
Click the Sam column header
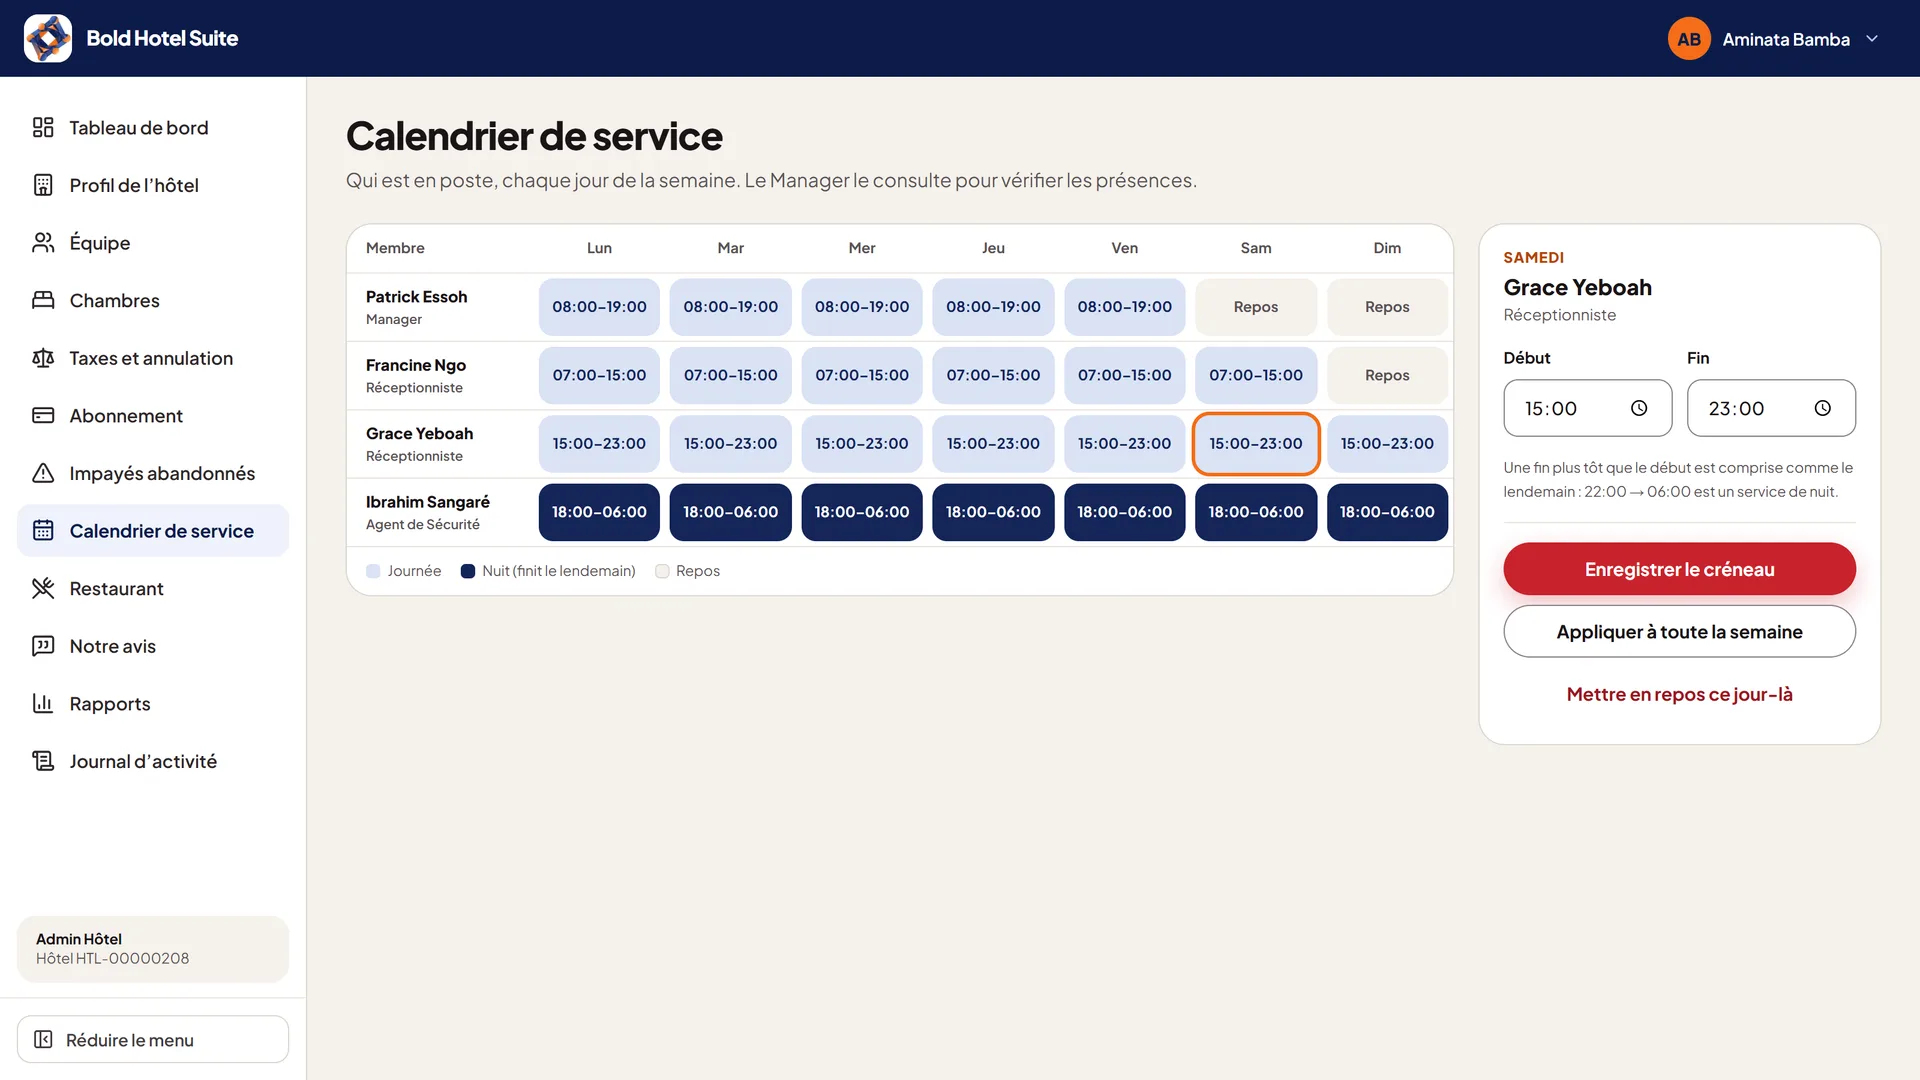click(1256, 248)
